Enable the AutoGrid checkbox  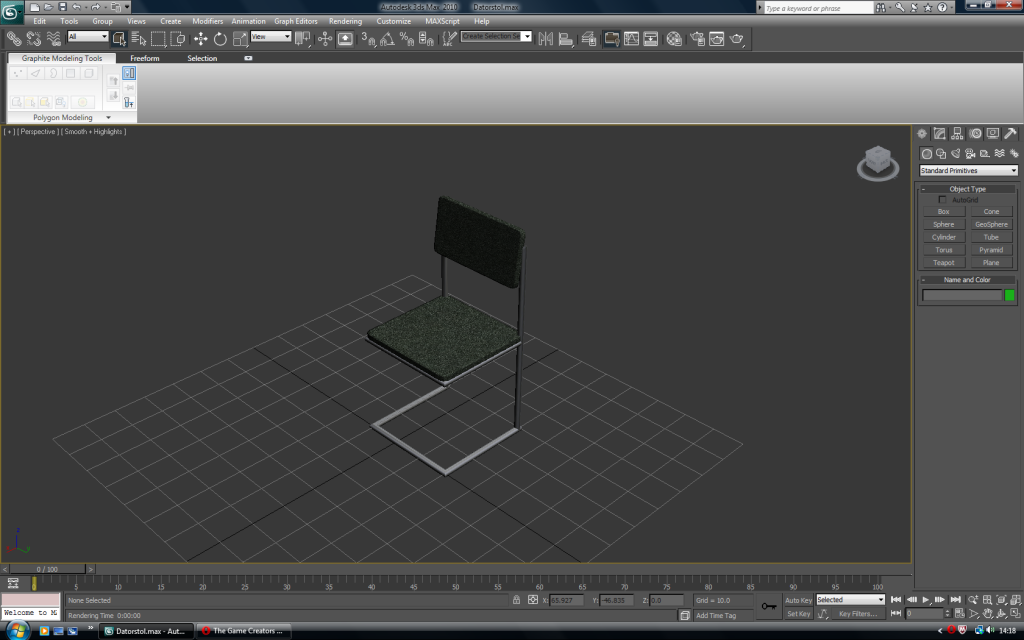point(942,200)
